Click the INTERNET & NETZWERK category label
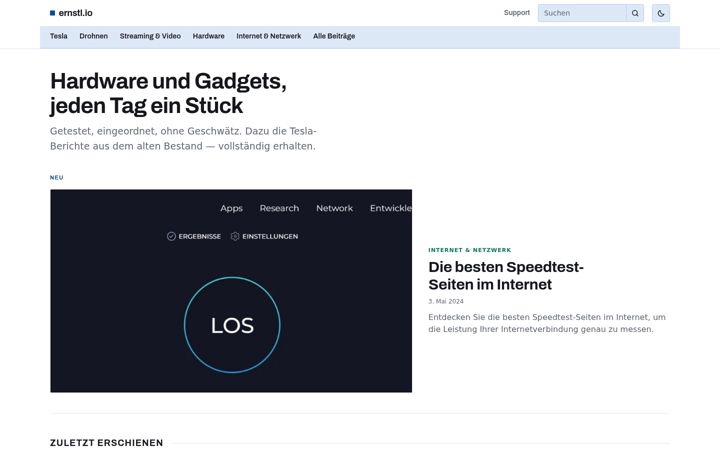The height and width of the screenshot is (450, 720). [470, 250]
